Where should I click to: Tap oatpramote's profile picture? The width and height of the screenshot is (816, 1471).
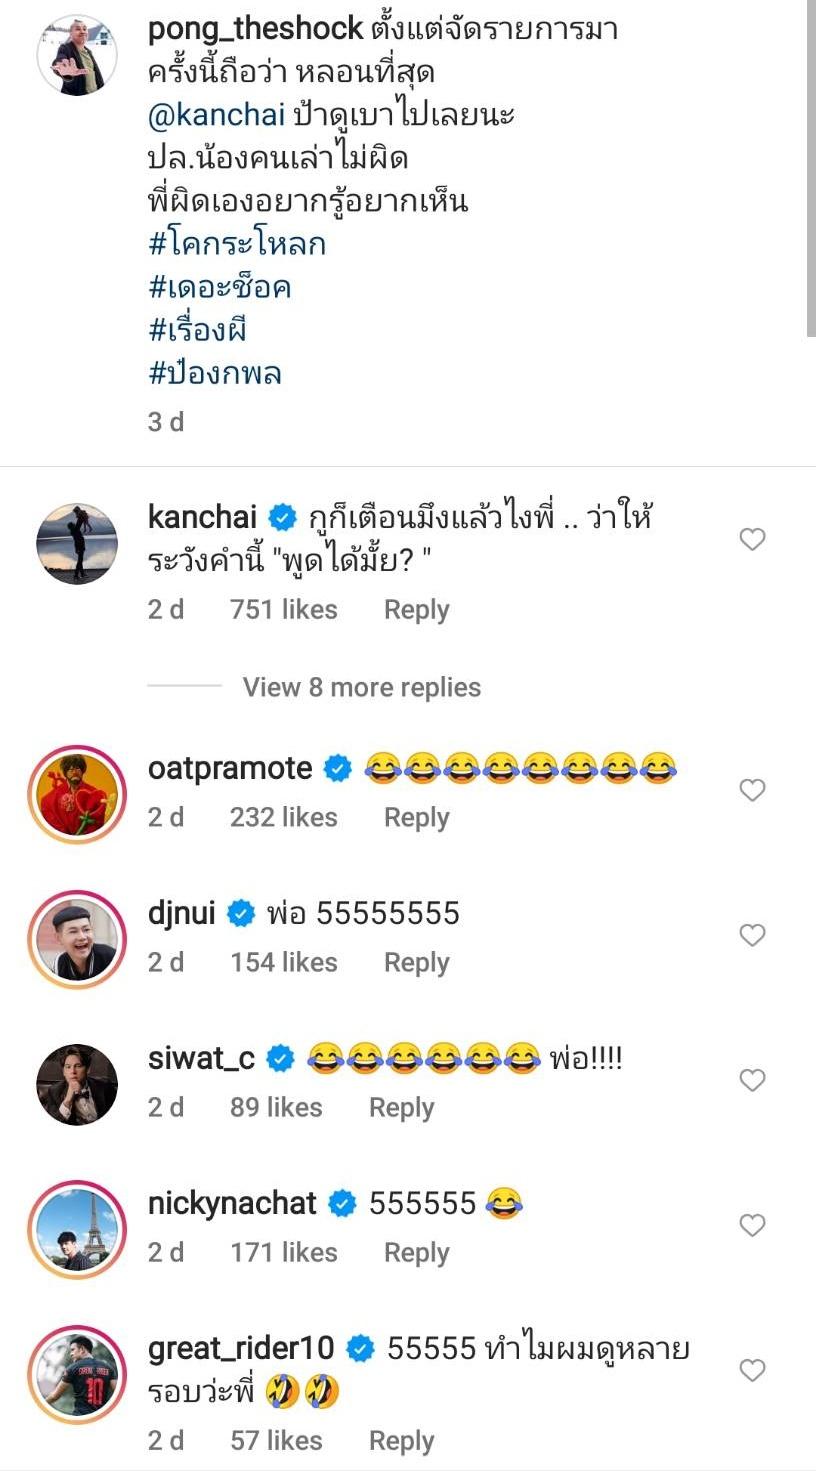pos(77,793)
